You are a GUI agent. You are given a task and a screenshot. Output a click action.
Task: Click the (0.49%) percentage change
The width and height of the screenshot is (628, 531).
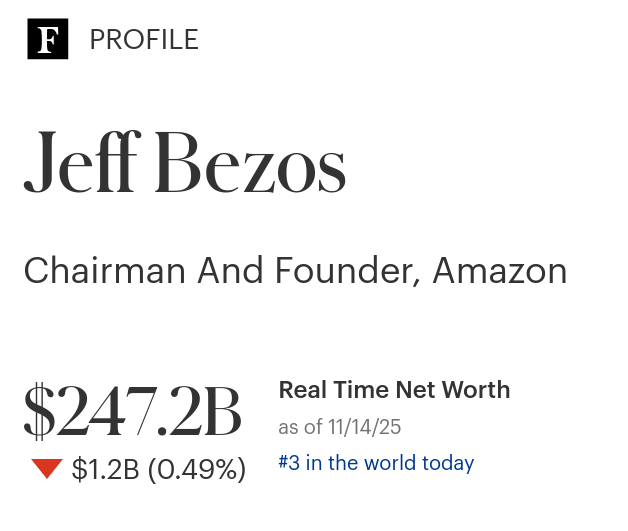(196, 469)
